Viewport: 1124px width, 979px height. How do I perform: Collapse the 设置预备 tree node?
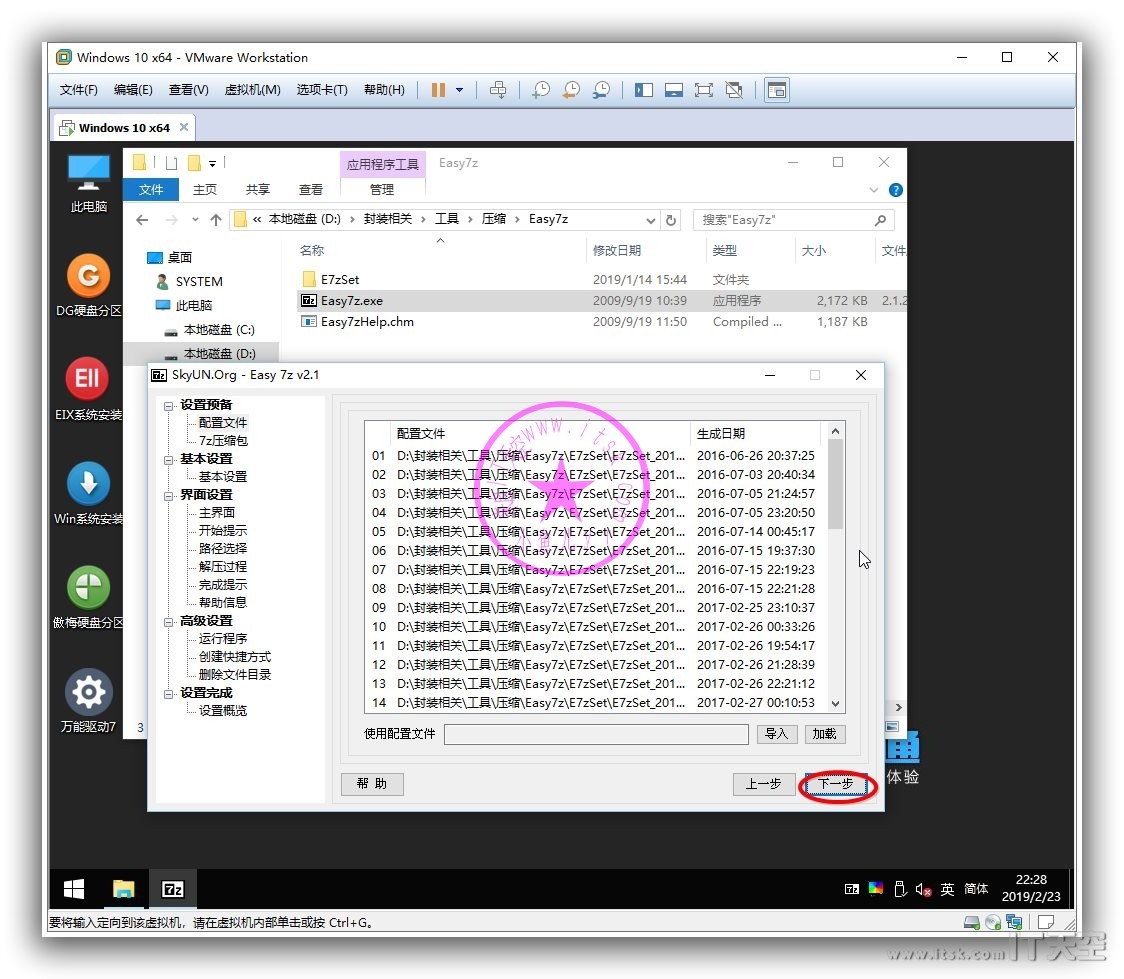click(168, 406)
